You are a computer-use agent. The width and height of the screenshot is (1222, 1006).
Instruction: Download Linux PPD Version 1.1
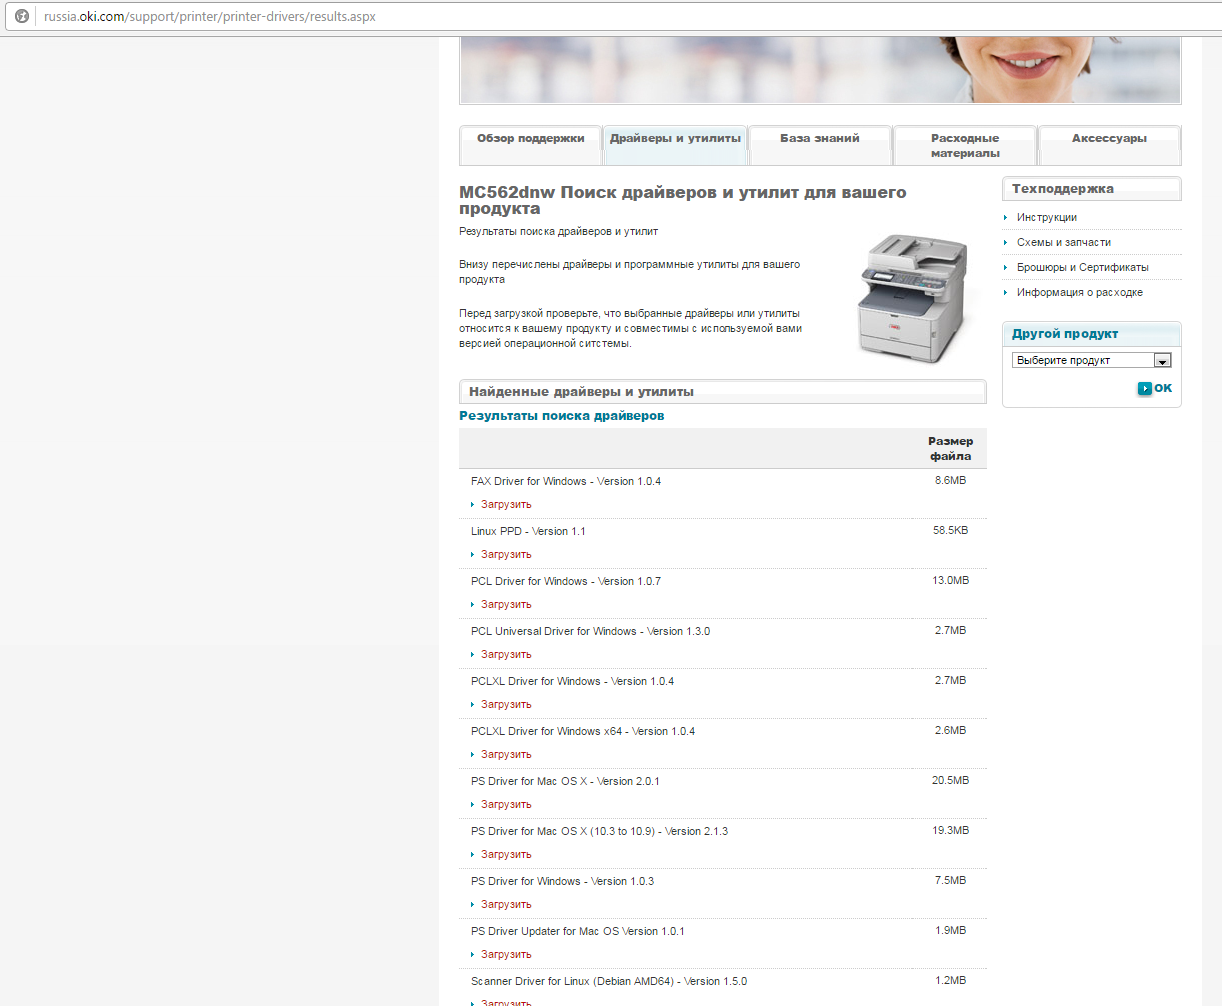(x=506, y=554)
